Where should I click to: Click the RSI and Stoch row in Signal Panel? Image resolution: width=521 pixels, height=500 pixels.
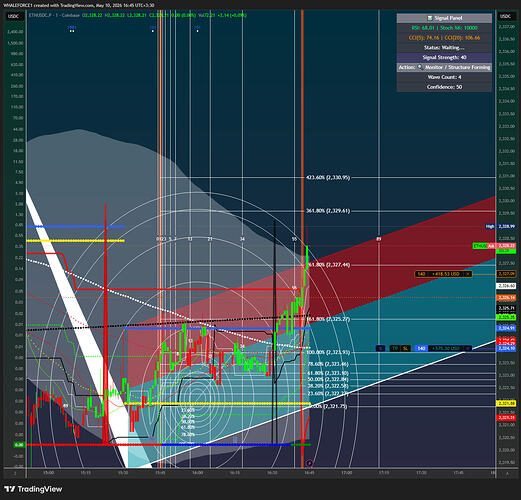(444, 28)
